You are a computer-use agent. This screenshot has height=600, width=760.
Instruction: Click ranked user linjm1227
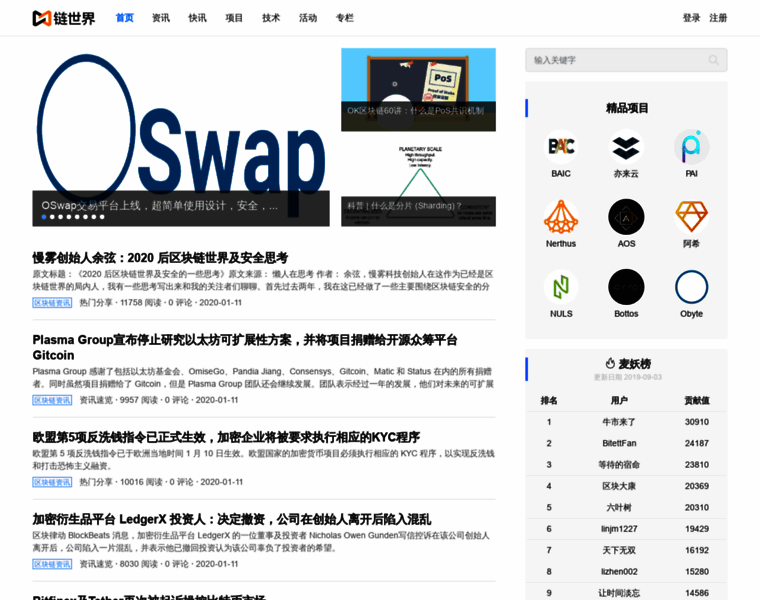pos(619,529)
